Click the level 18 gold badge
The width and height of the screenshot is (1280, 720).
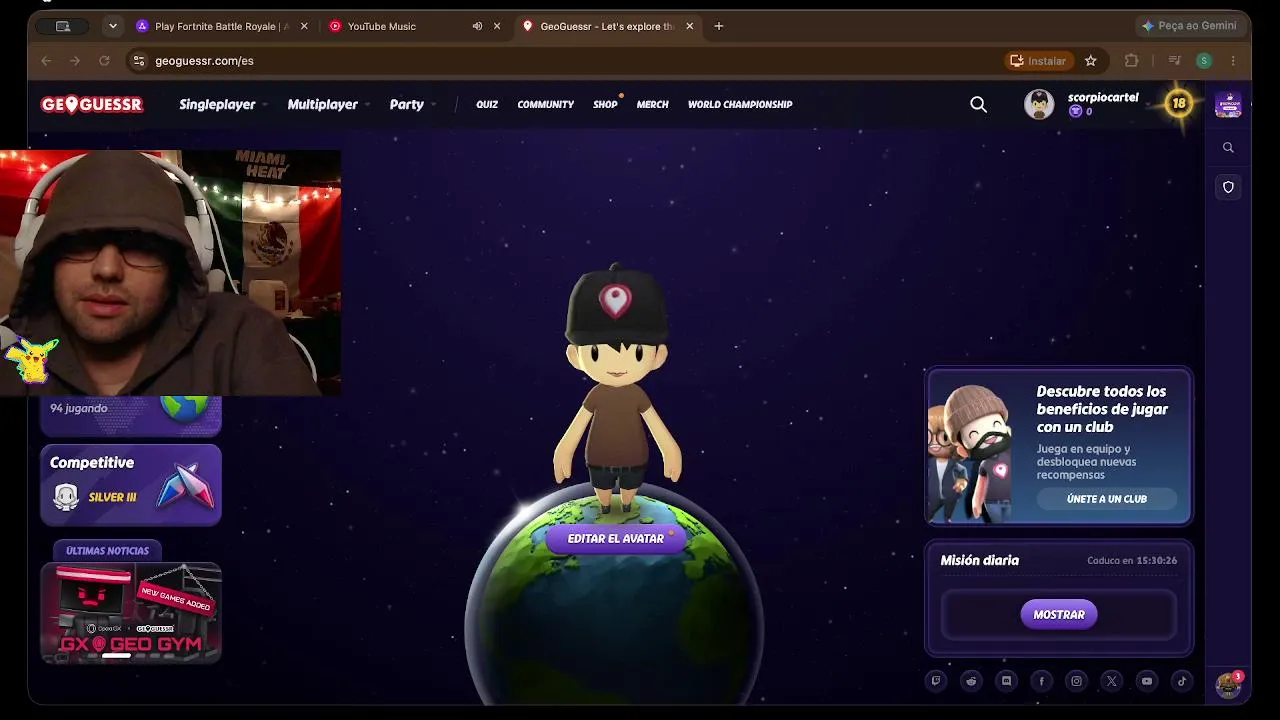pos(1179,103)
